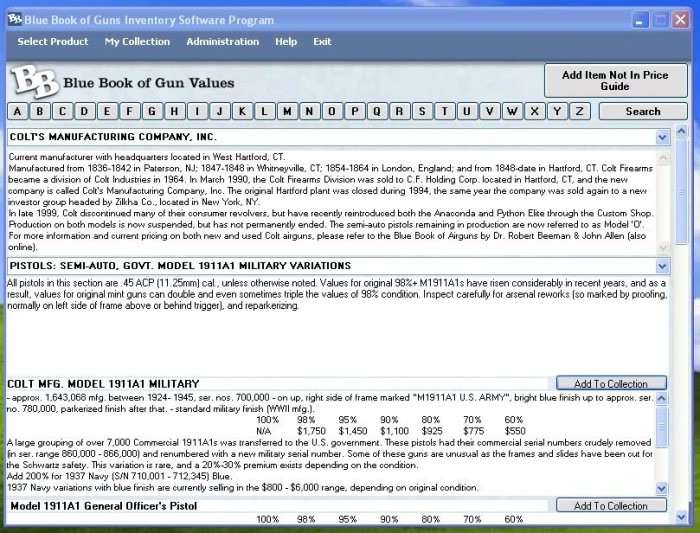
Task: Click the $1,100 value under 90%
Action: (394, 431)
